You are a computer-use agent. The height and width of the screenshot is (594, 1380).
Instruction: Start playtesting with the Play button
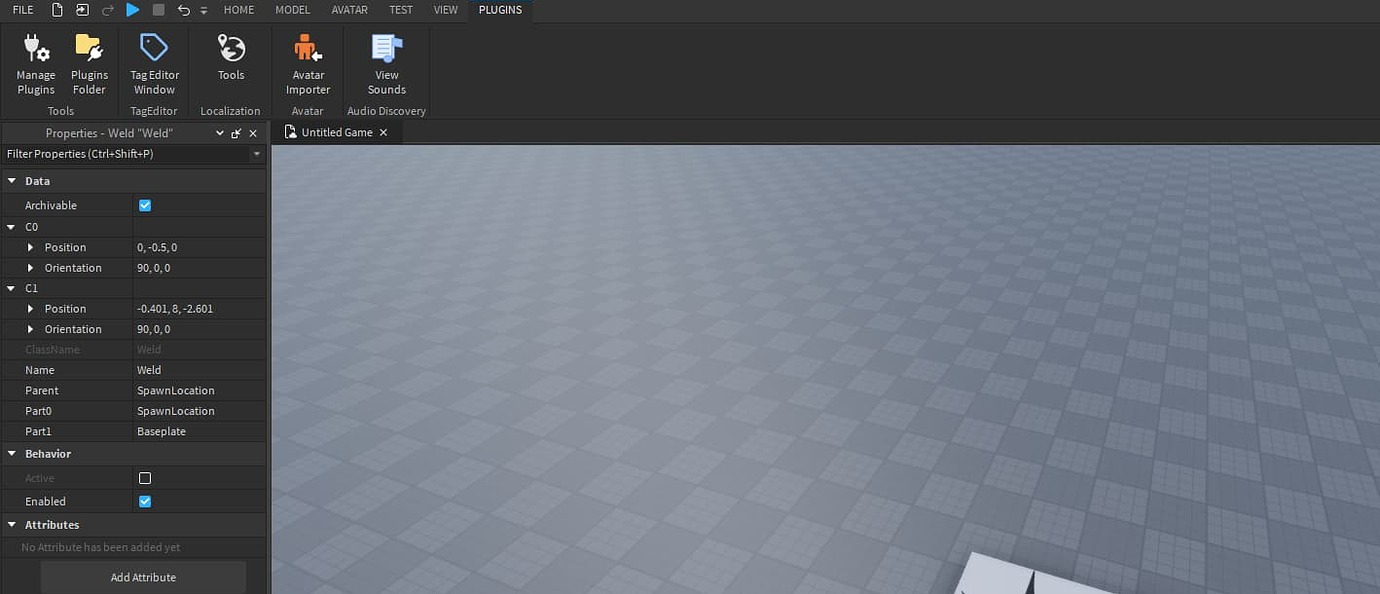133,9
